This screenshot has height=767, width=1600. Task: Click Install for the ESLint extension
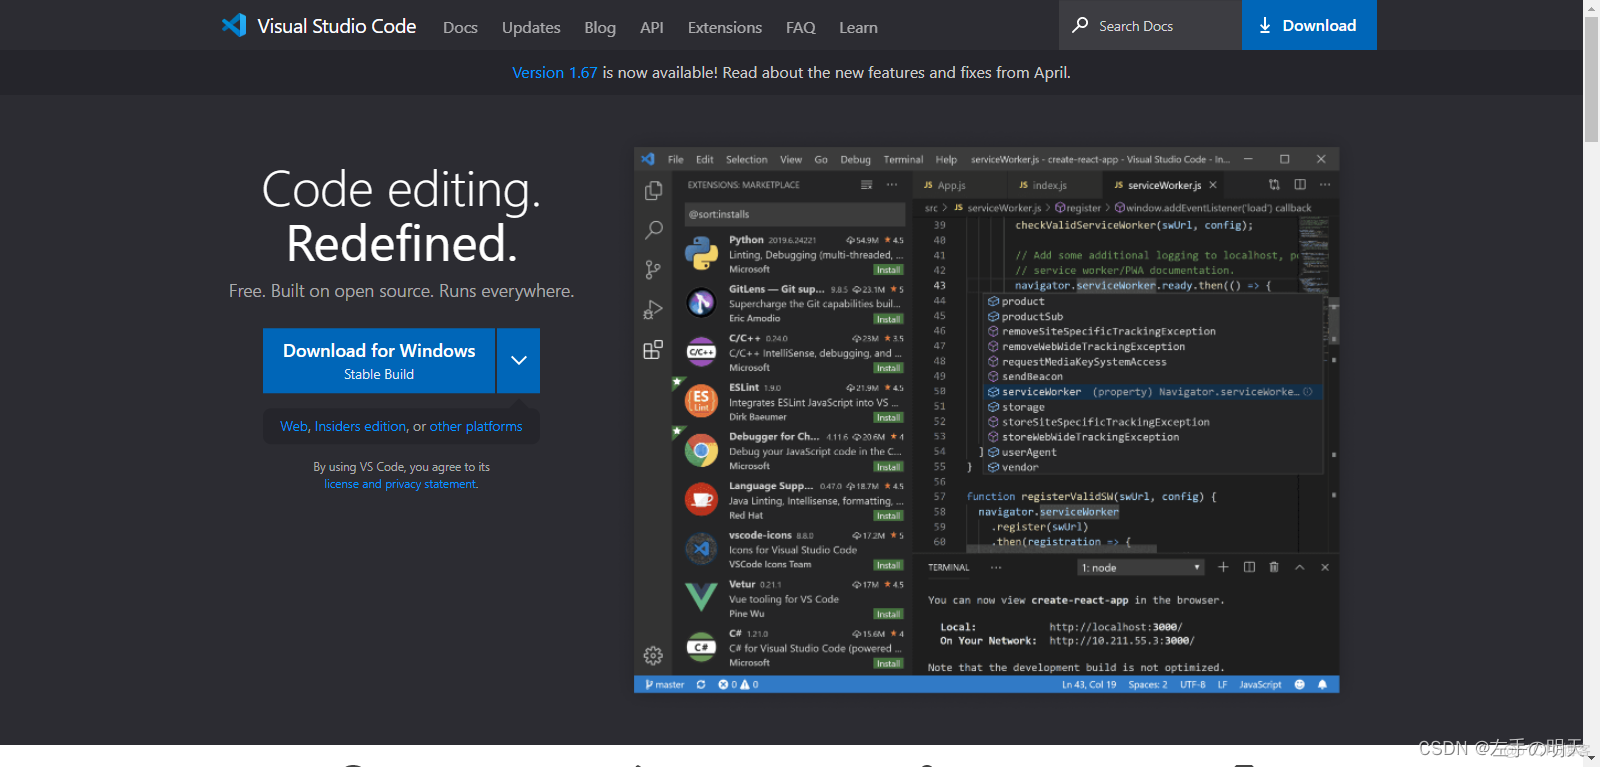pyautogui.click(x=888, y=418)
